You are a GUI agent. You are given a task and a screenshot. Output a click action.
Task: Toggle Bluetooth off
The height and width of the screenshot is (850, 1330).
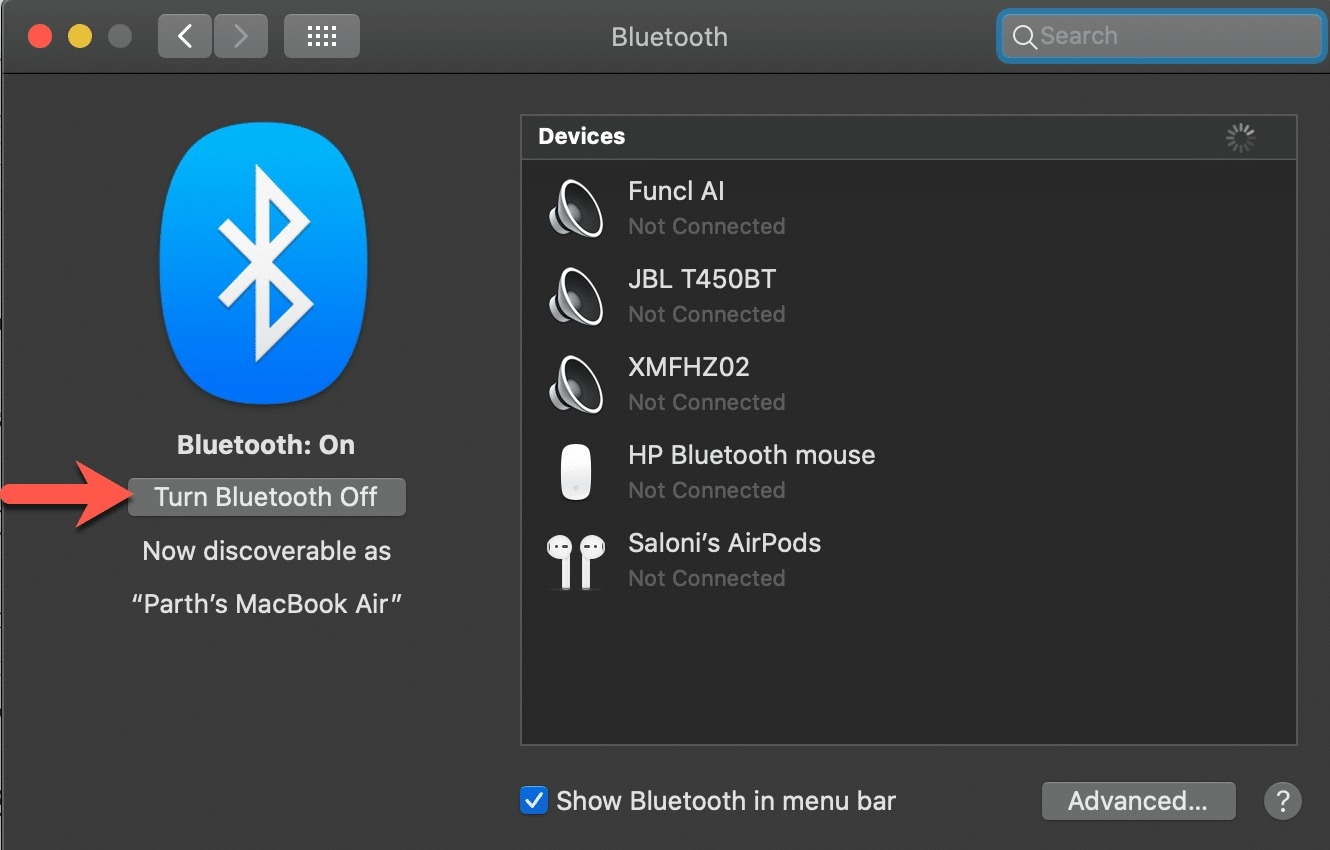266,496
